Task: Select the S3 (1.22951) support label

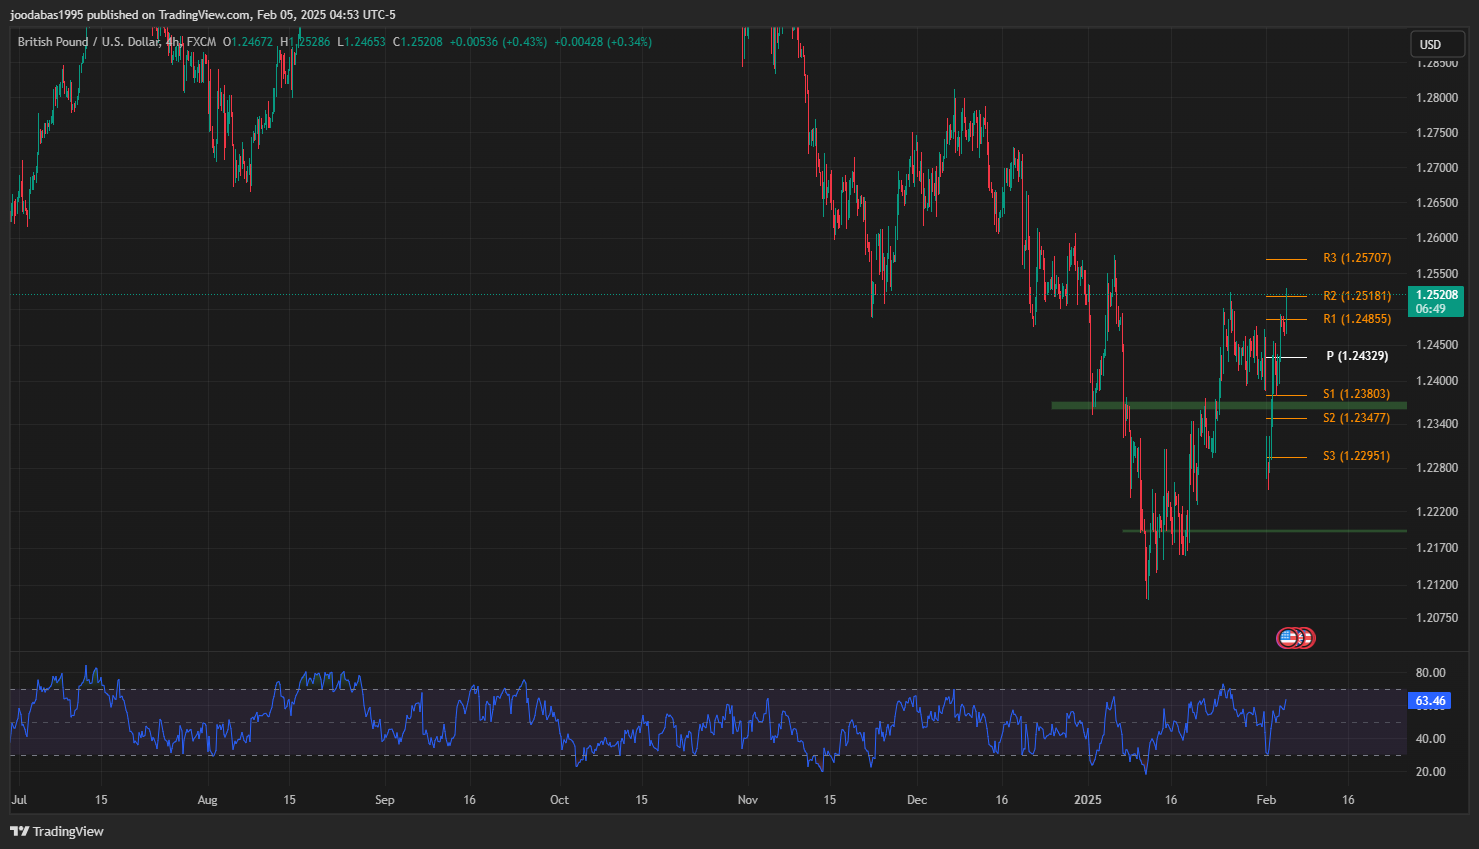Action: tap(1356, 456)
